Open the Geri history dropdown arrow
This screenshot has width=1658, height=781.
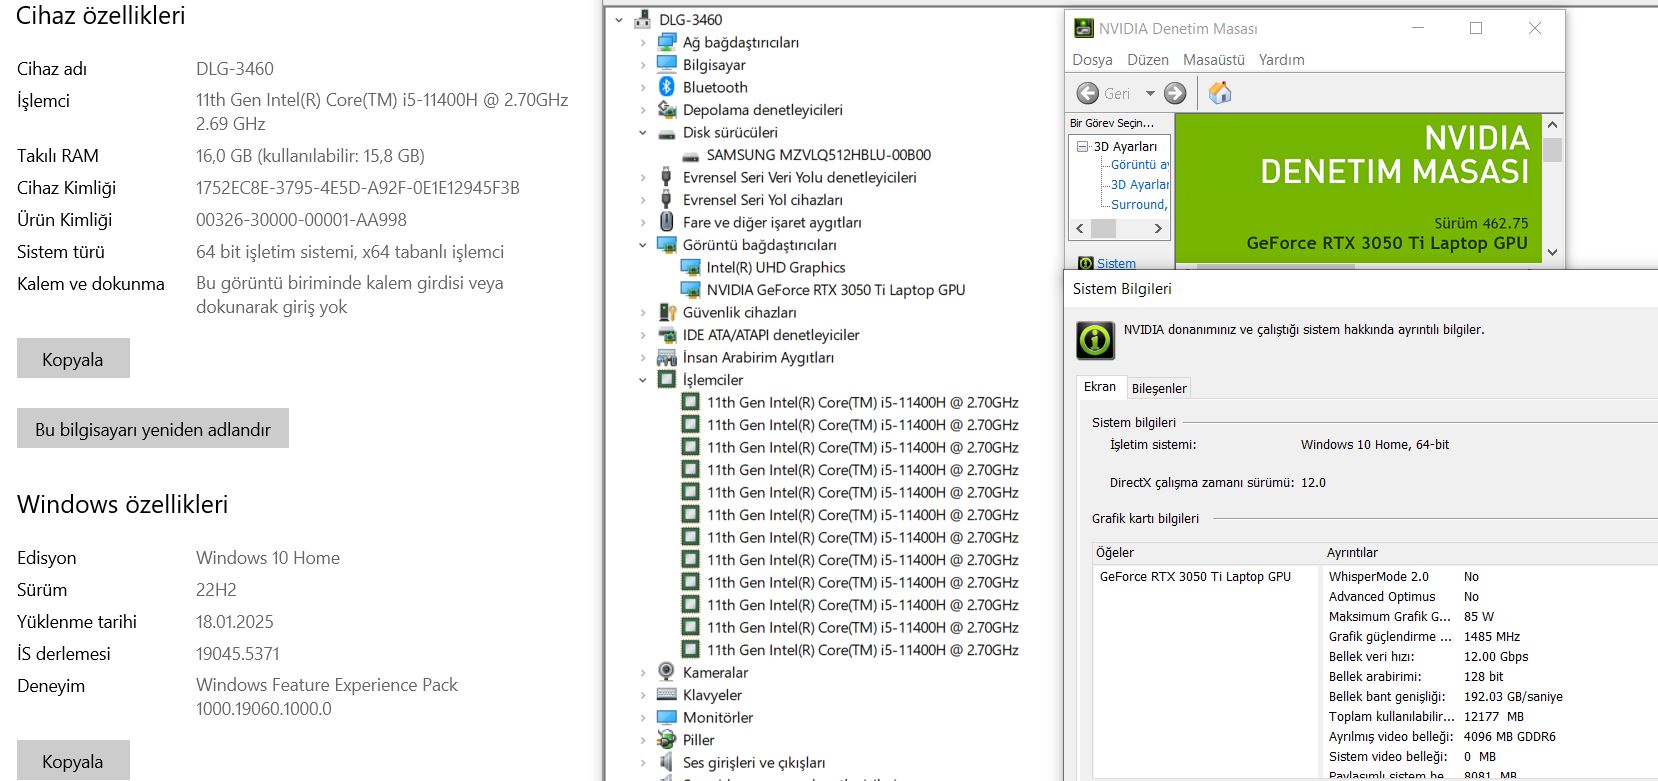(x=1150, y=93)
